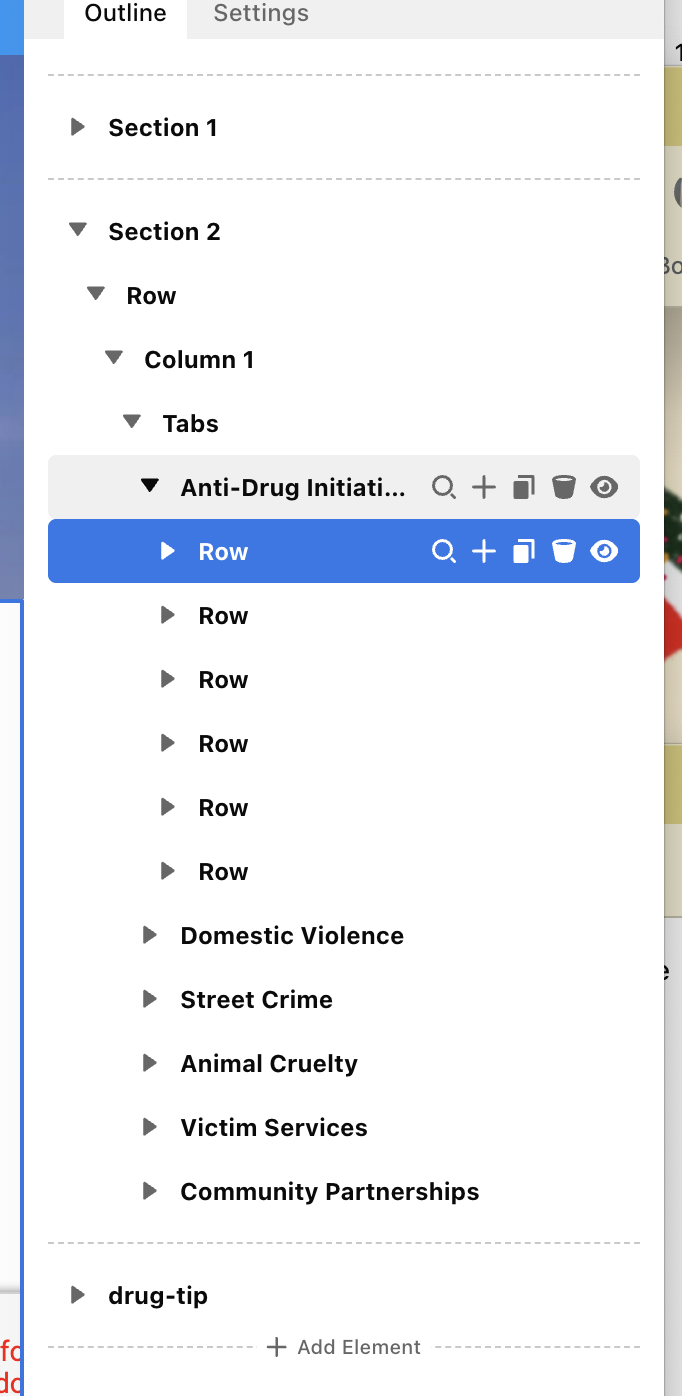Toggle visibility of Anti-Drug Initiative item
682x1396 pixels.
604,488
